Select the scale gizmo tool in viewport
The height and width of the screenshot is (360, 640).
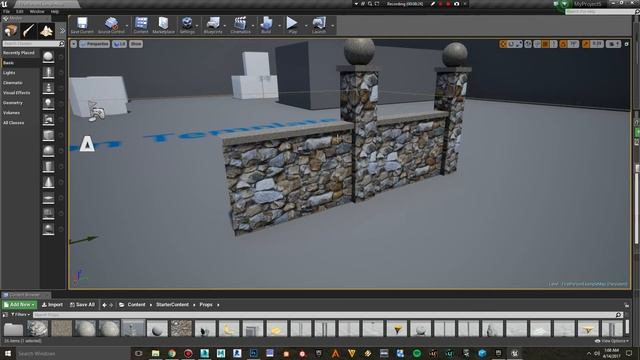point(518,44)
